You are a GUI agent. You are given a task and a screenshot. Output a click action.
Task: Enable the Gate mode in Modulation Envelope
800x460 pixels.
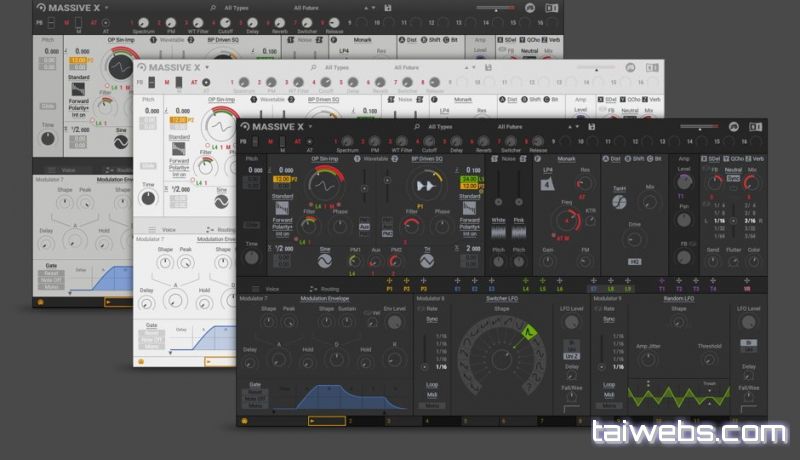click(254, 385)
